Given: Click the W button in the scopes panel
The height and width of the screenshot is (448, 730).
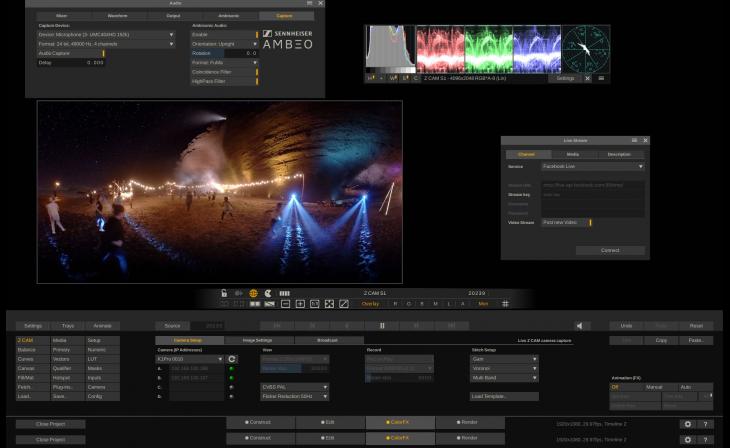Looking at the screenshot, I should pos(393,78).
